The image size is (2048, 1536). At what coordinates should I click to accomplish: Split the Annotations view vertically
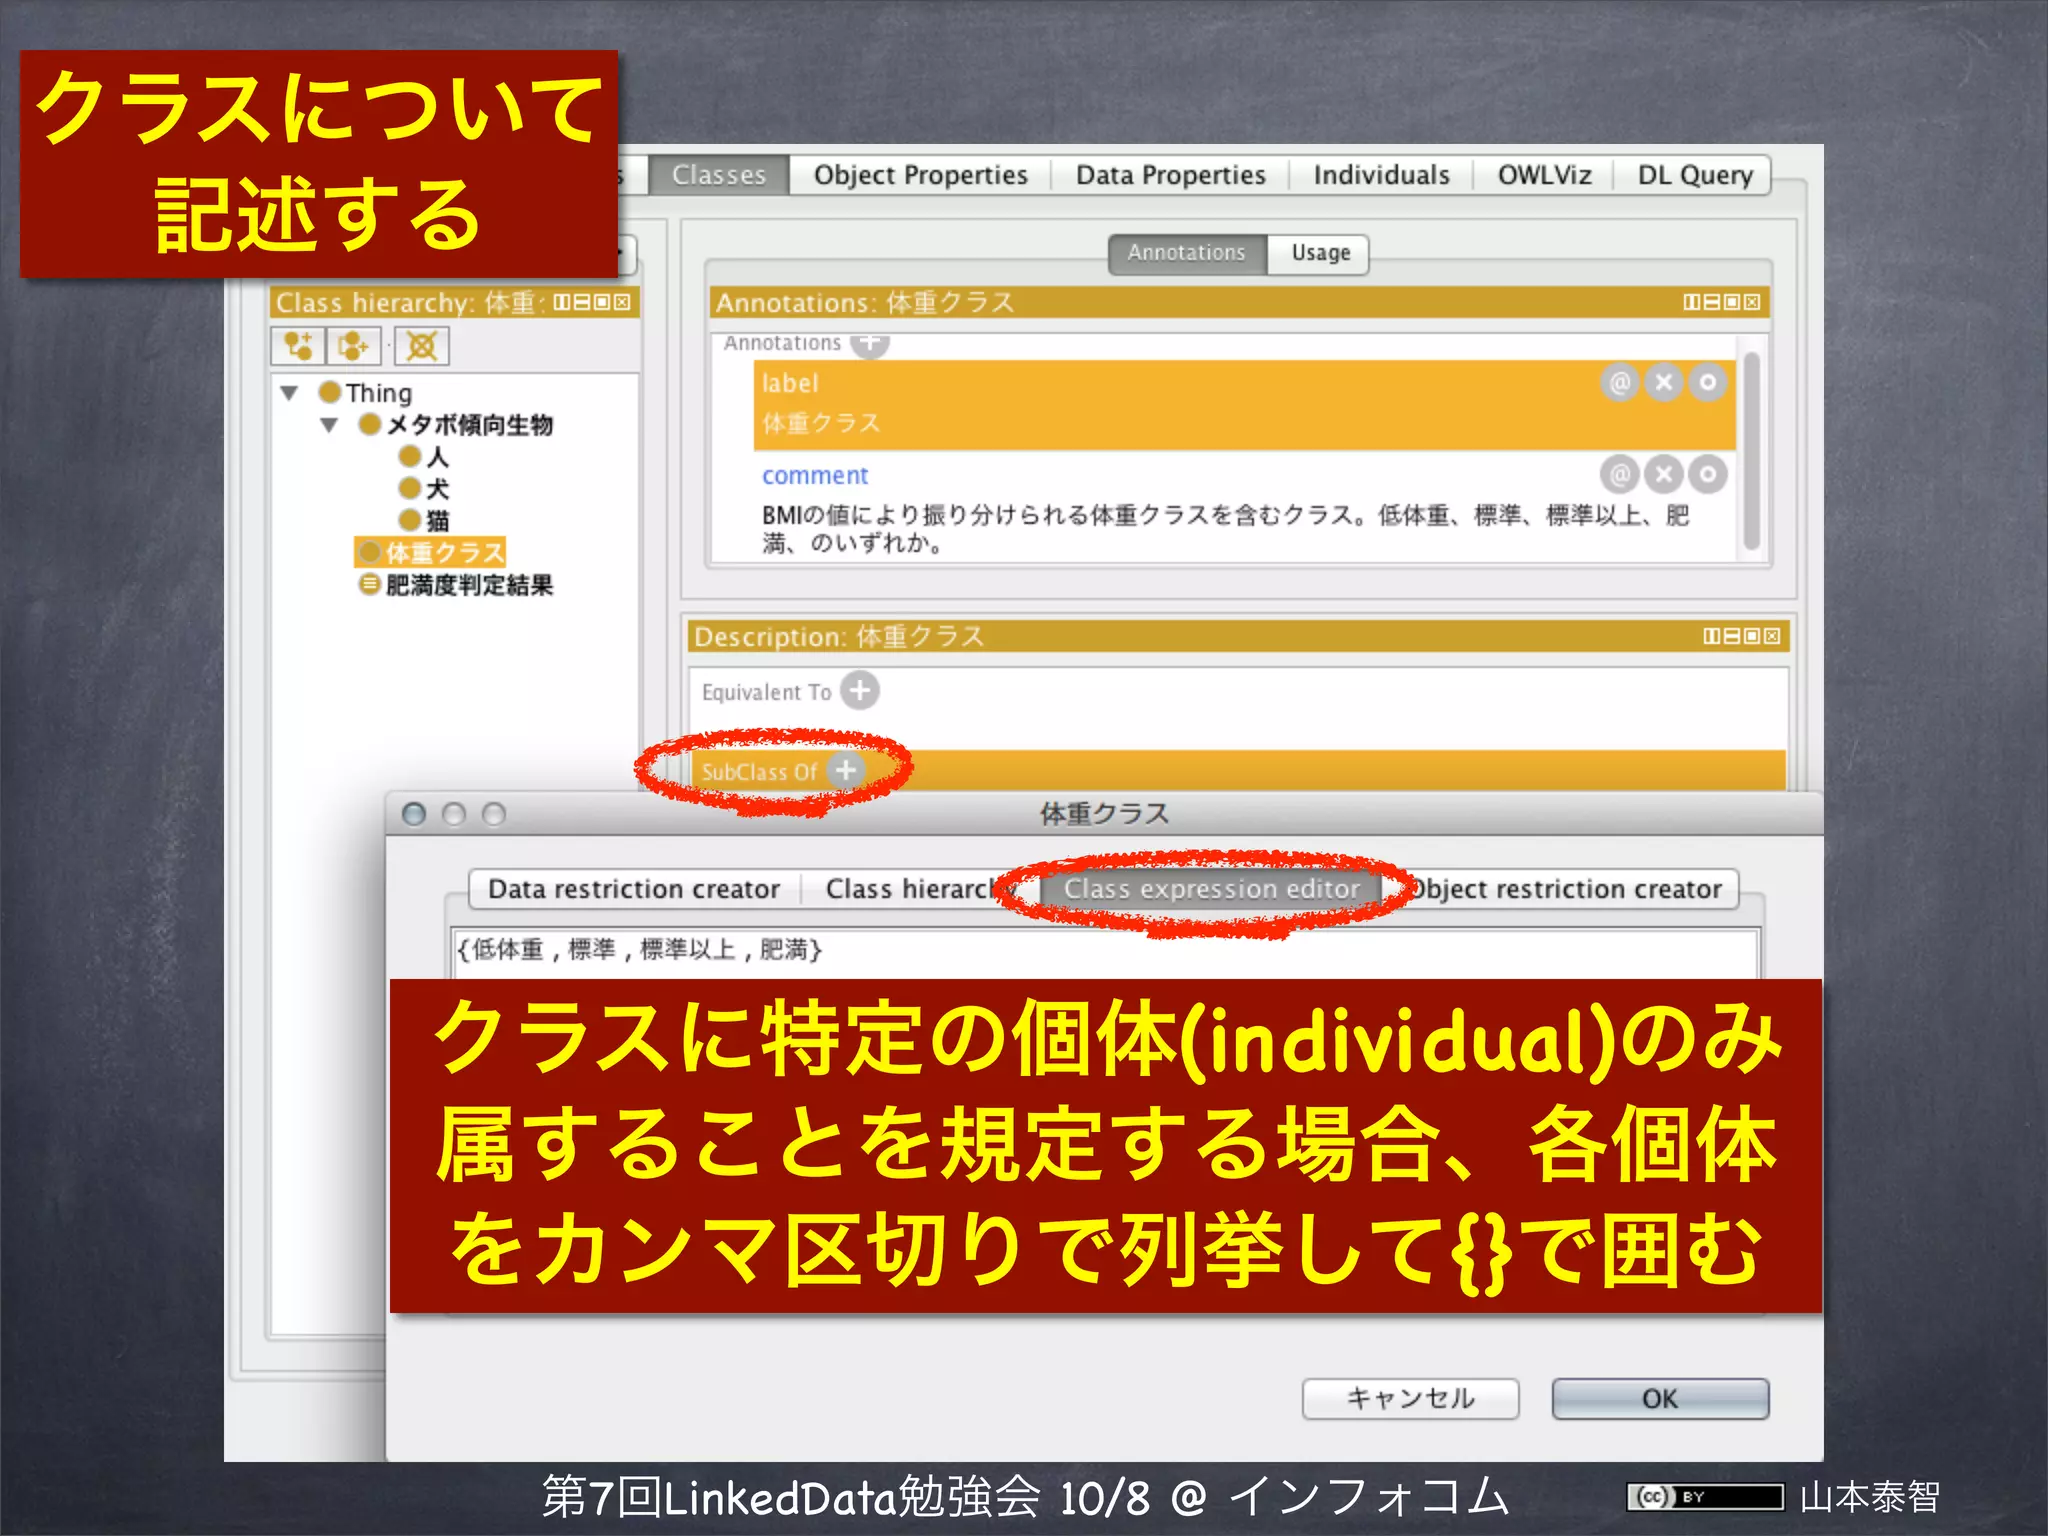tap(1692, 302)
